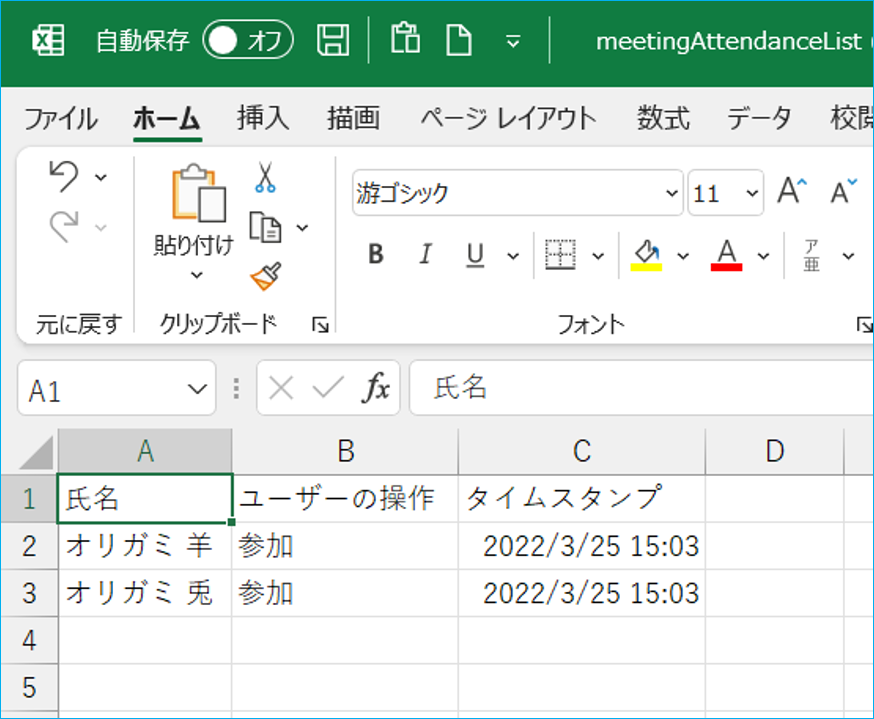
Task: Click cell C1 タイムスタンプ
Action: tap(581, 499)
